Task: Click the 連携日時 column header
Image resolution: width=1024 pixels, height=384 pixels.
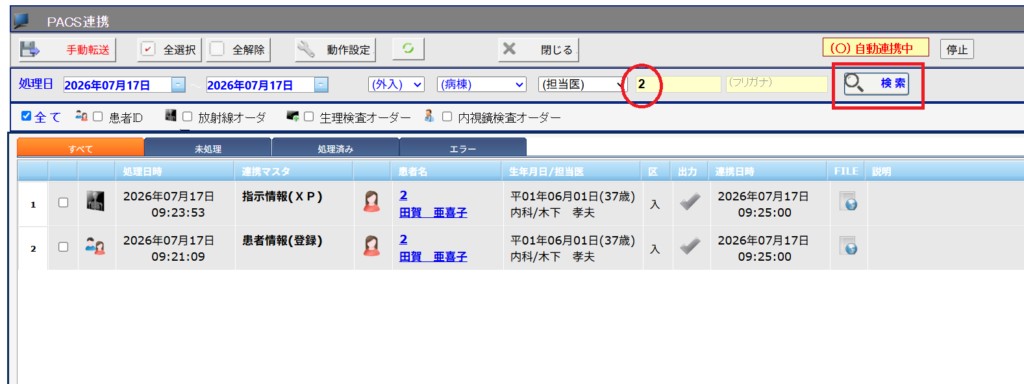Action: (x=769, y=171)
